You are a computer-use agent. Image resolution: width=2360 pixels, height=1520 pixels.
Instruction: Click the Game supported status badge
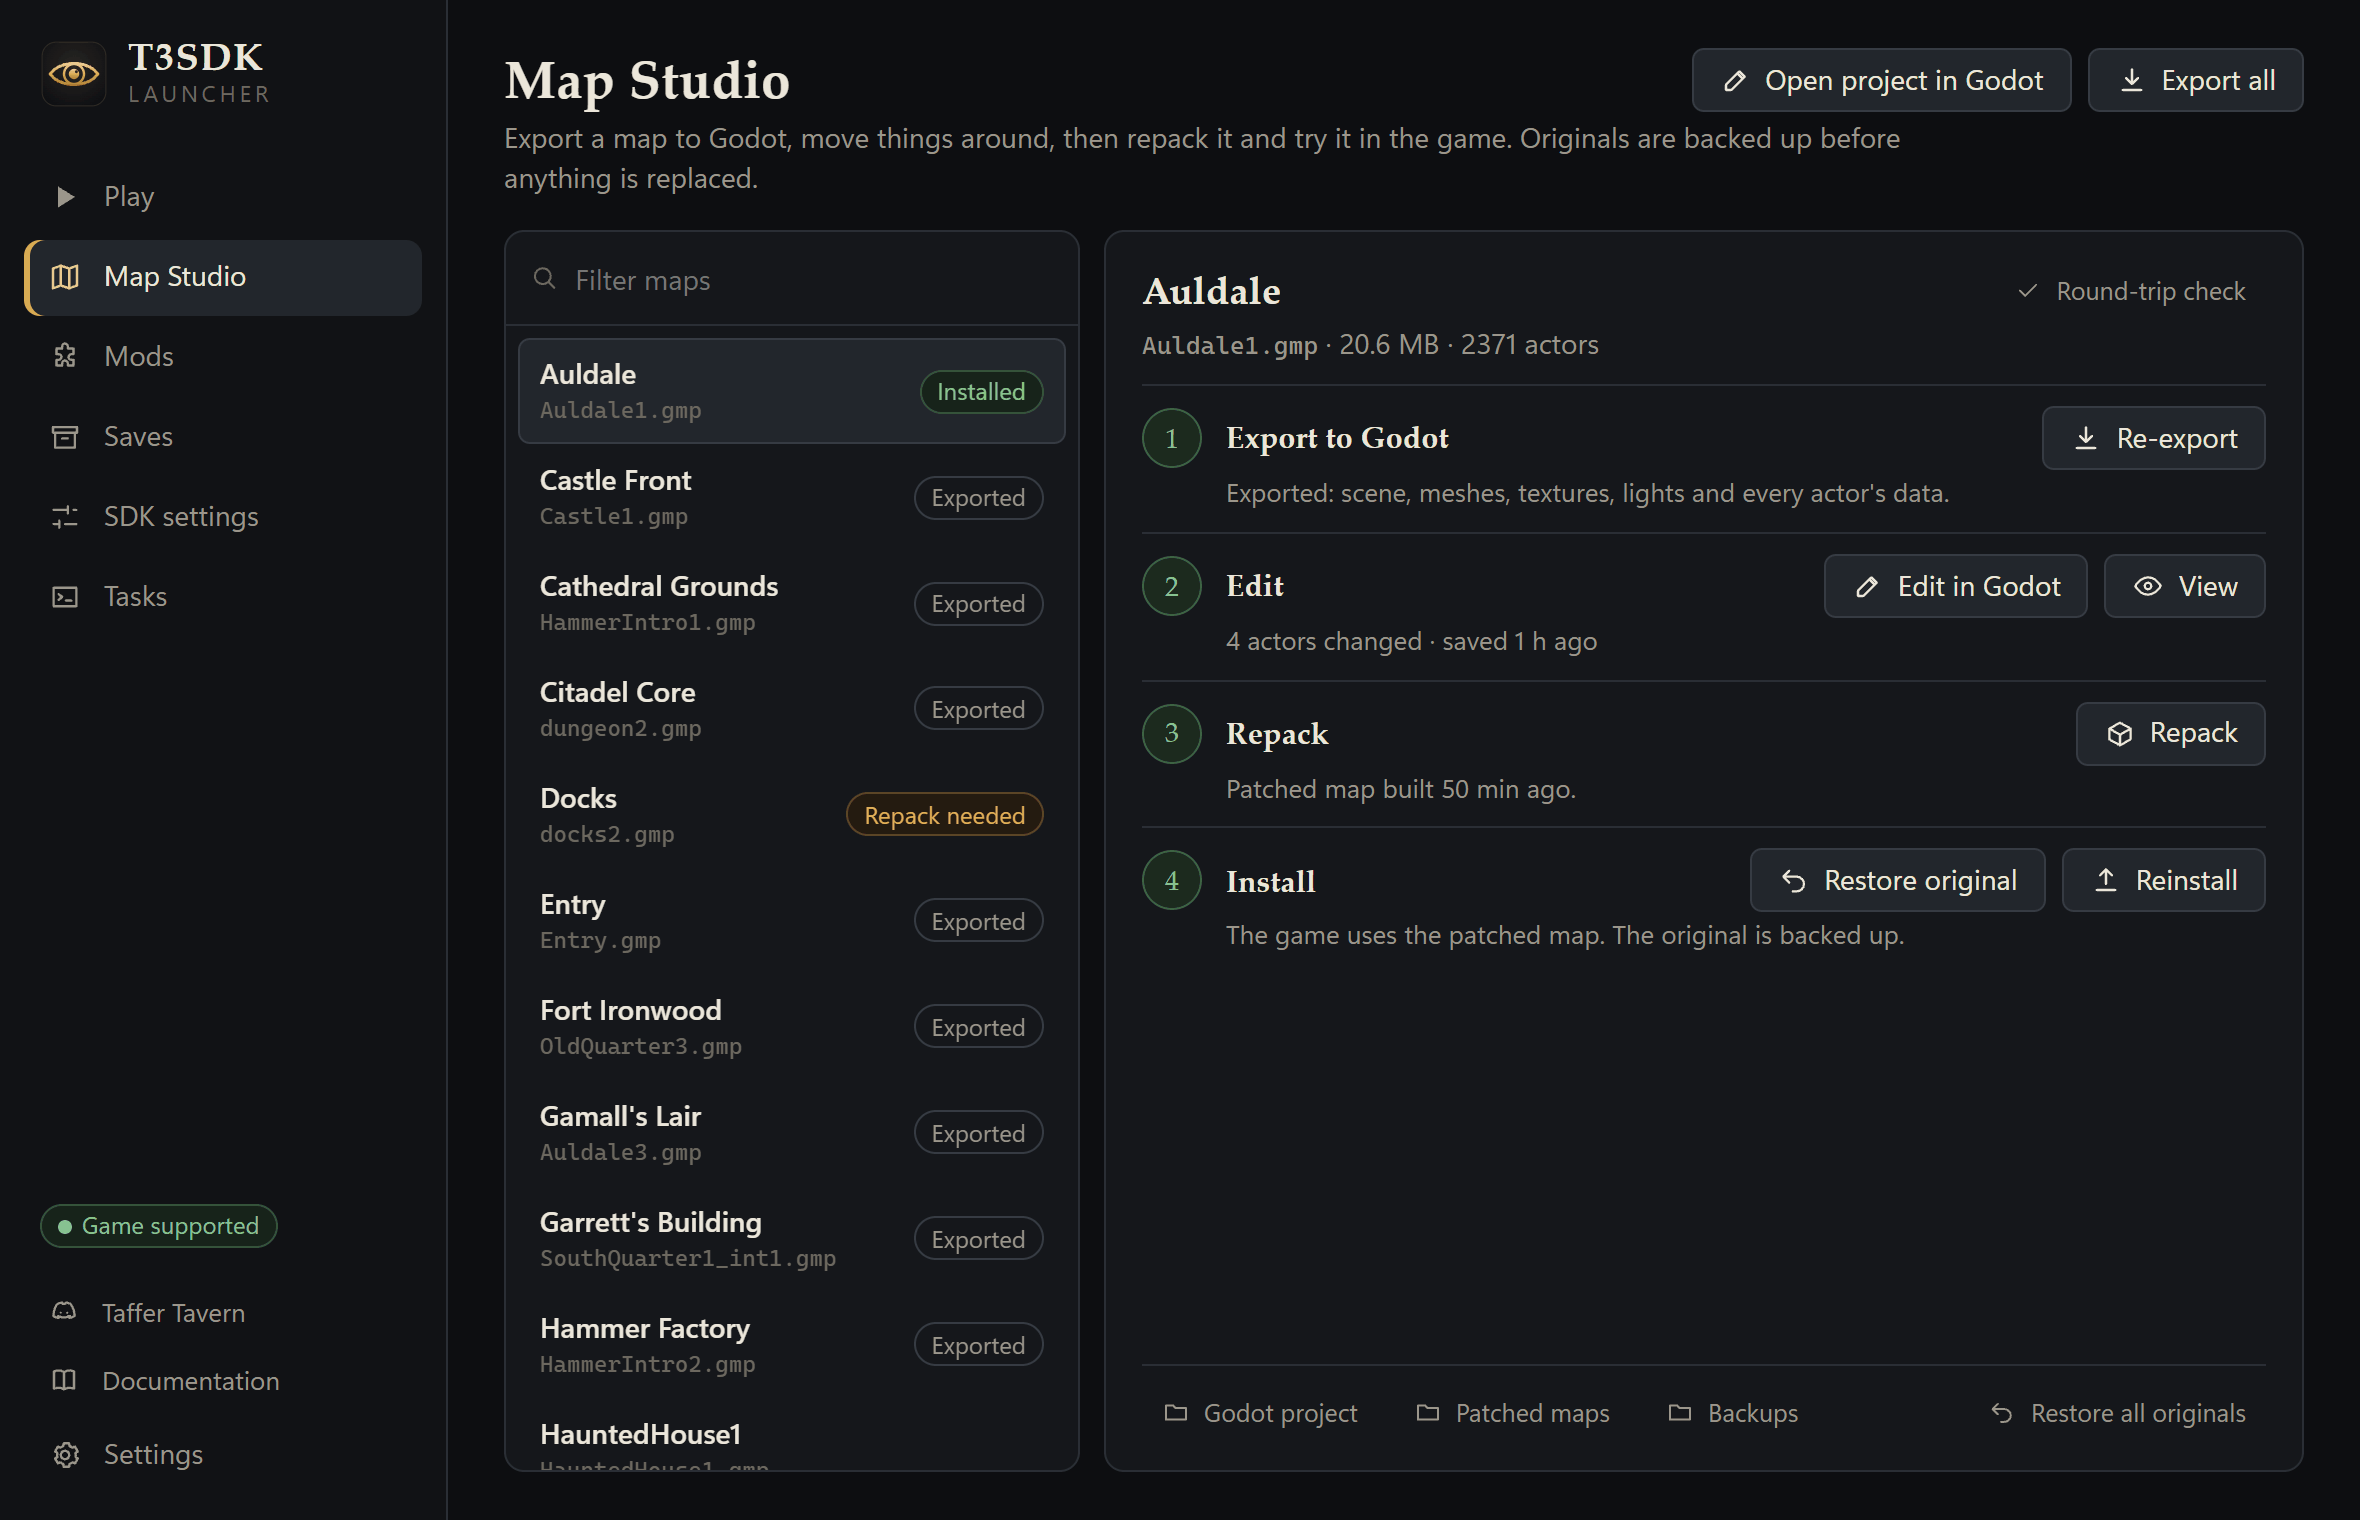159,1225
